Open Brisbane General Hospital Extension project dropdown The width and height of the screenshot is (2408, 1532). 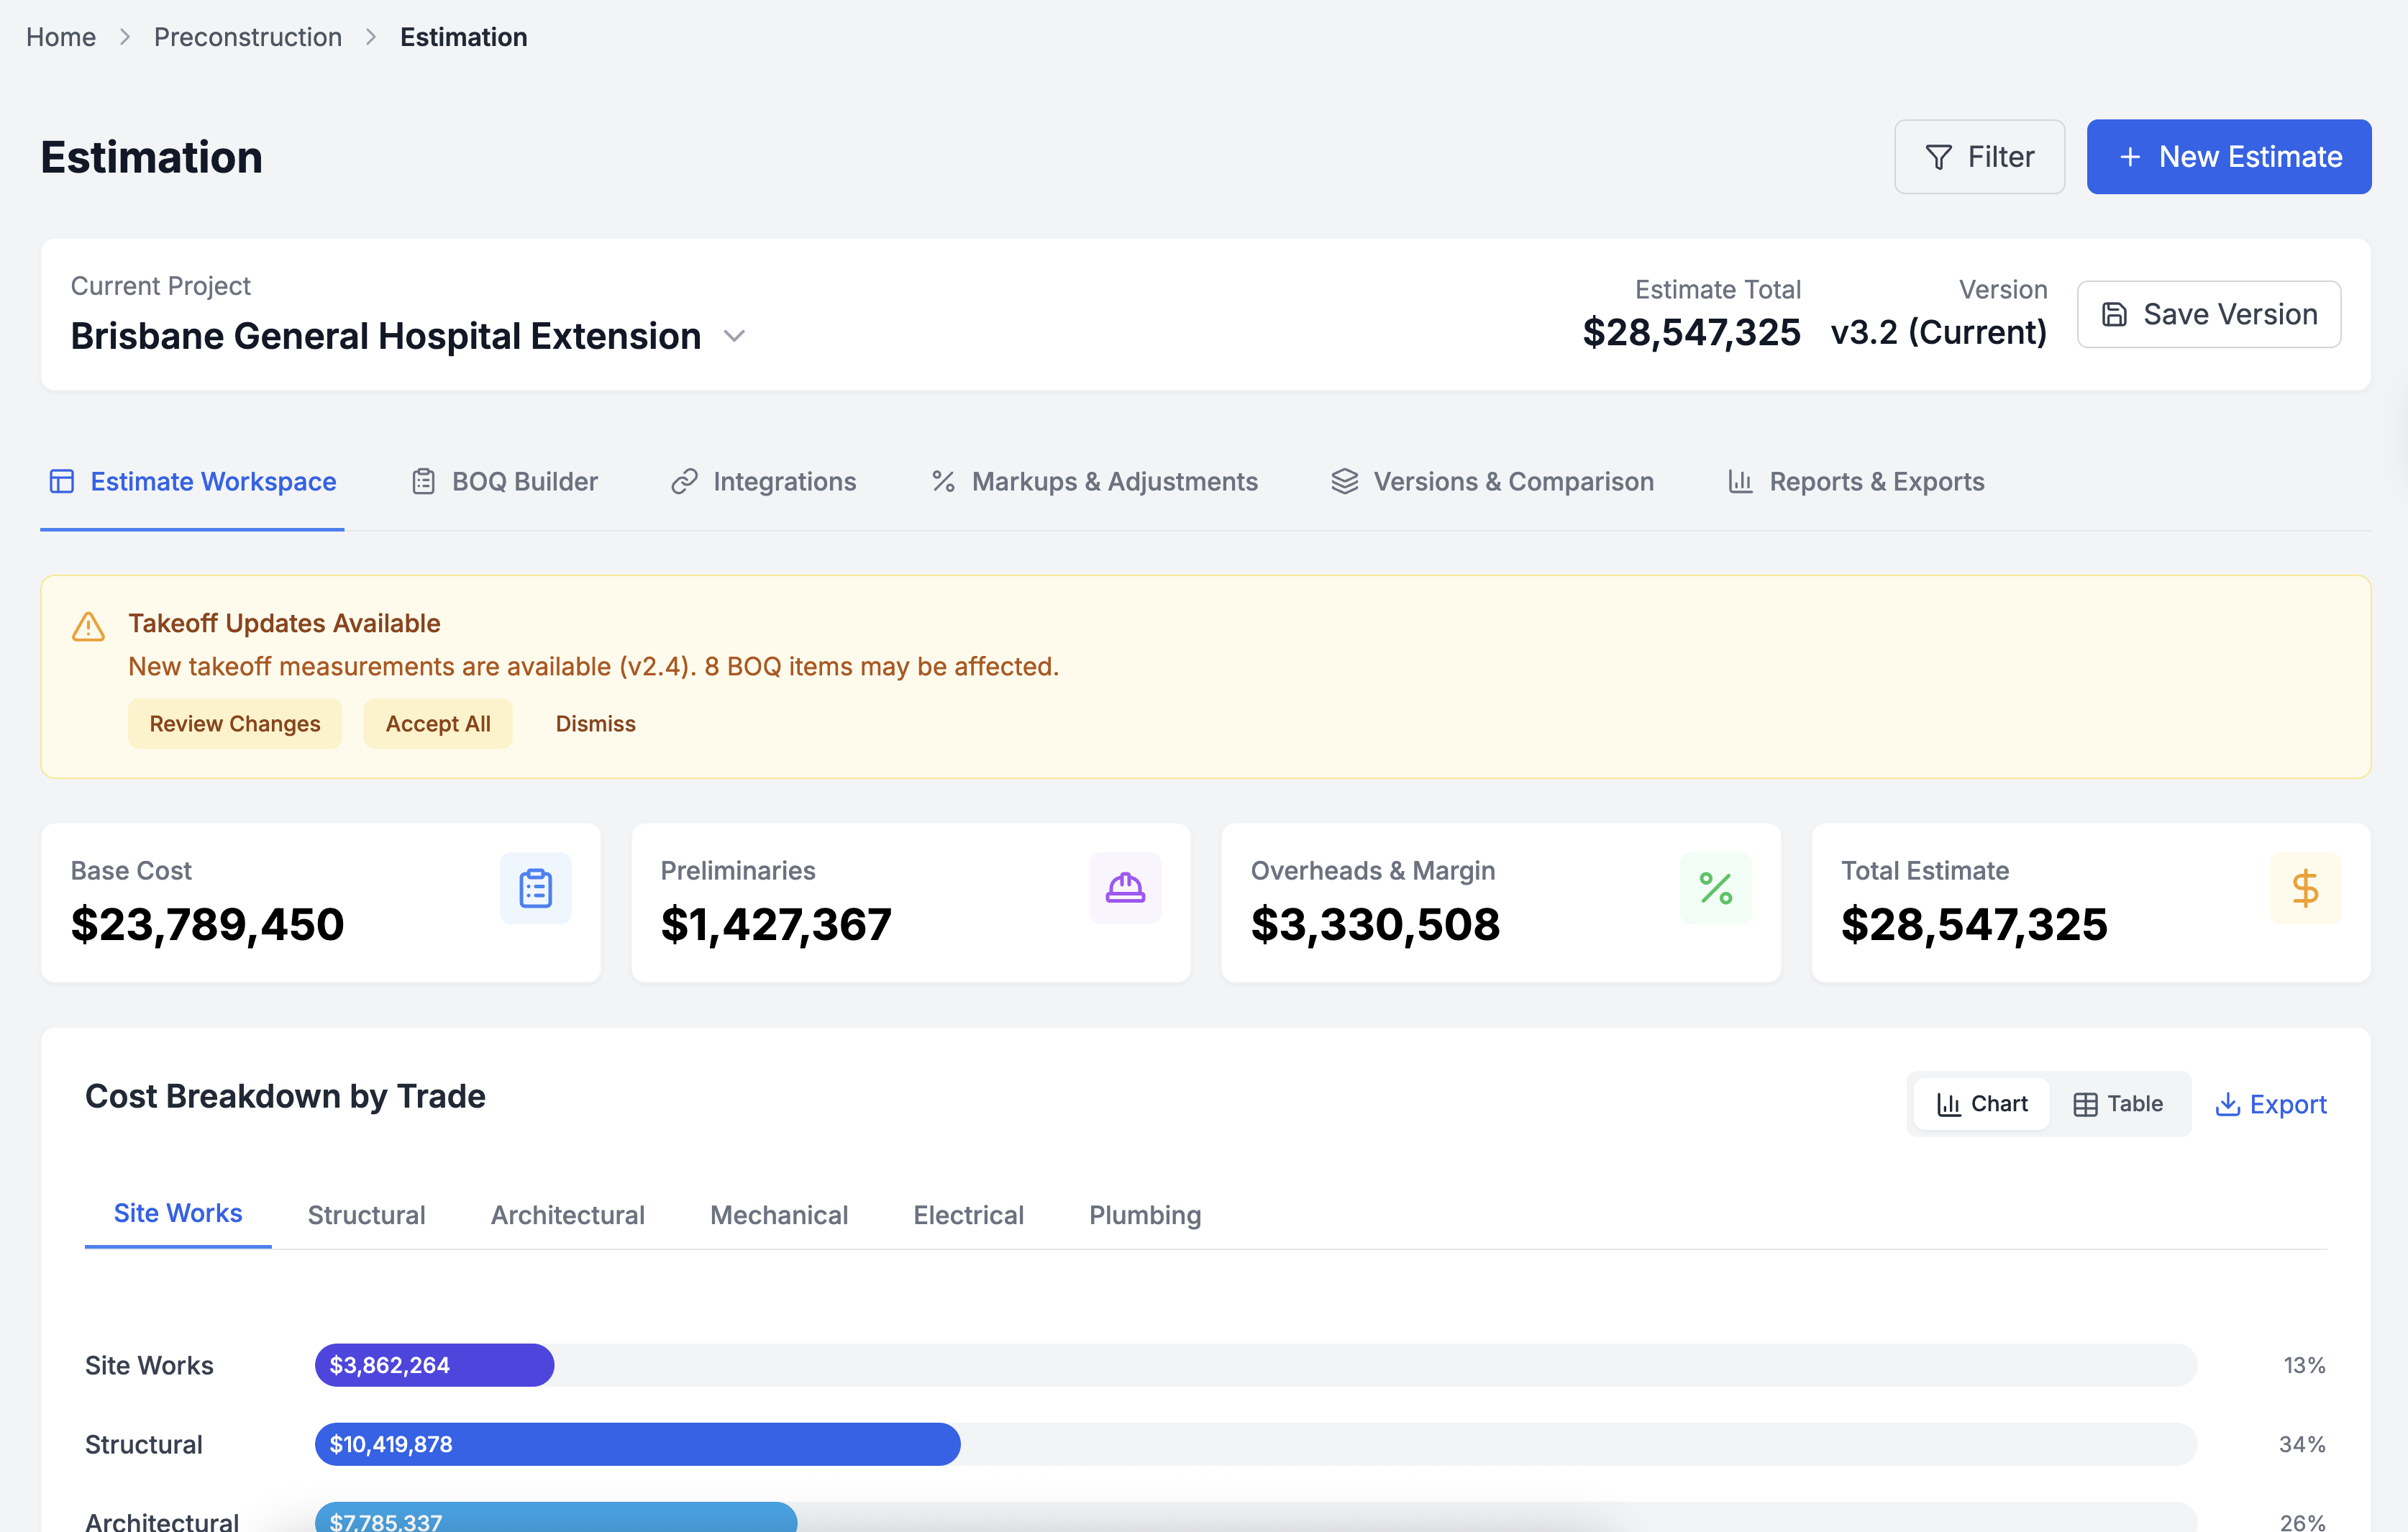[408, 336]
